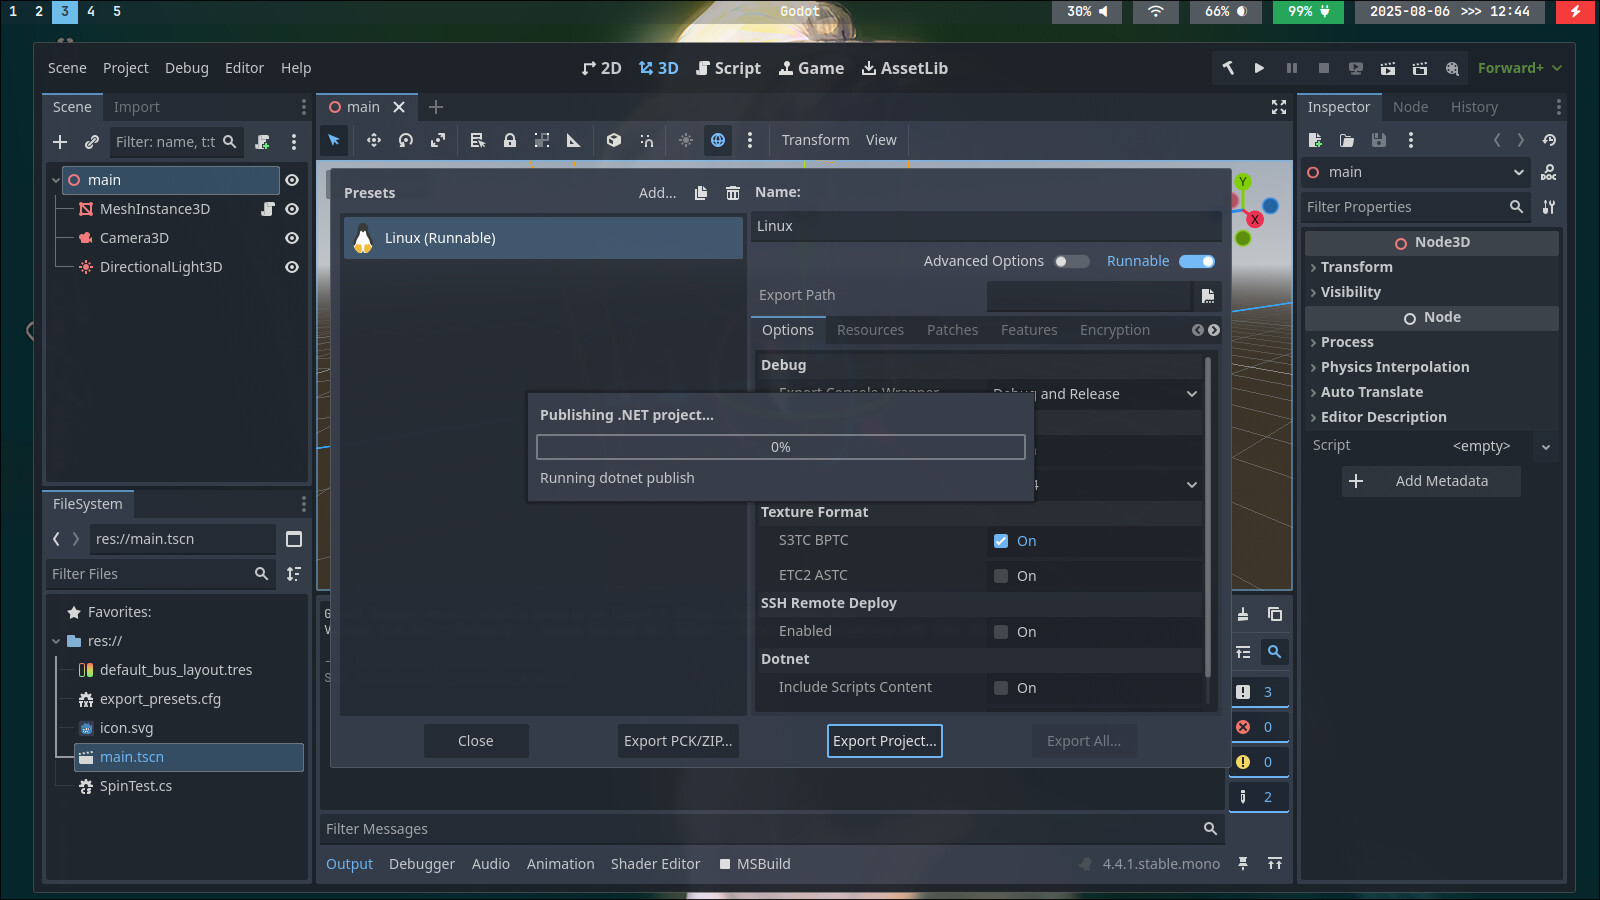Toggle the Runnable switch off
Screen dimensions: 1600x900
pos(1196,262)
